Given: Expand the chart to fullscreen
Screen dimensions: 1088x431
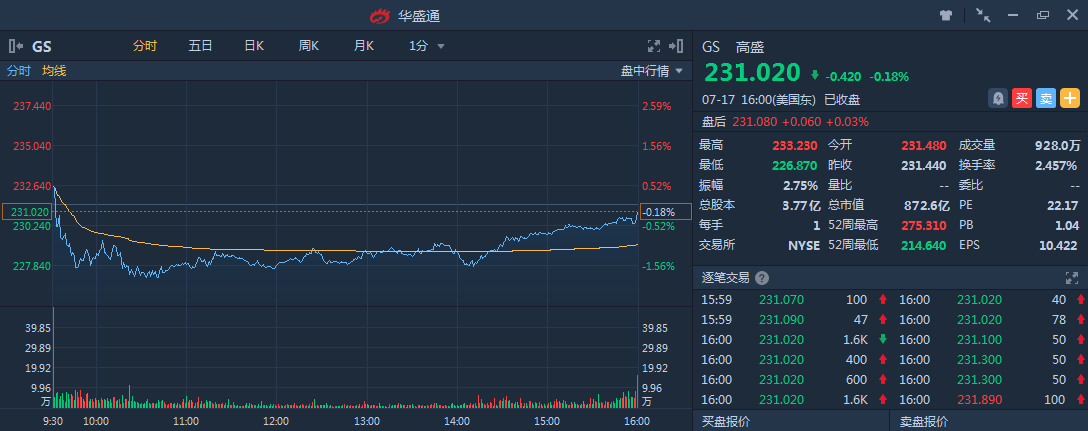Looking at the screenshot, I should coord(654,46).
